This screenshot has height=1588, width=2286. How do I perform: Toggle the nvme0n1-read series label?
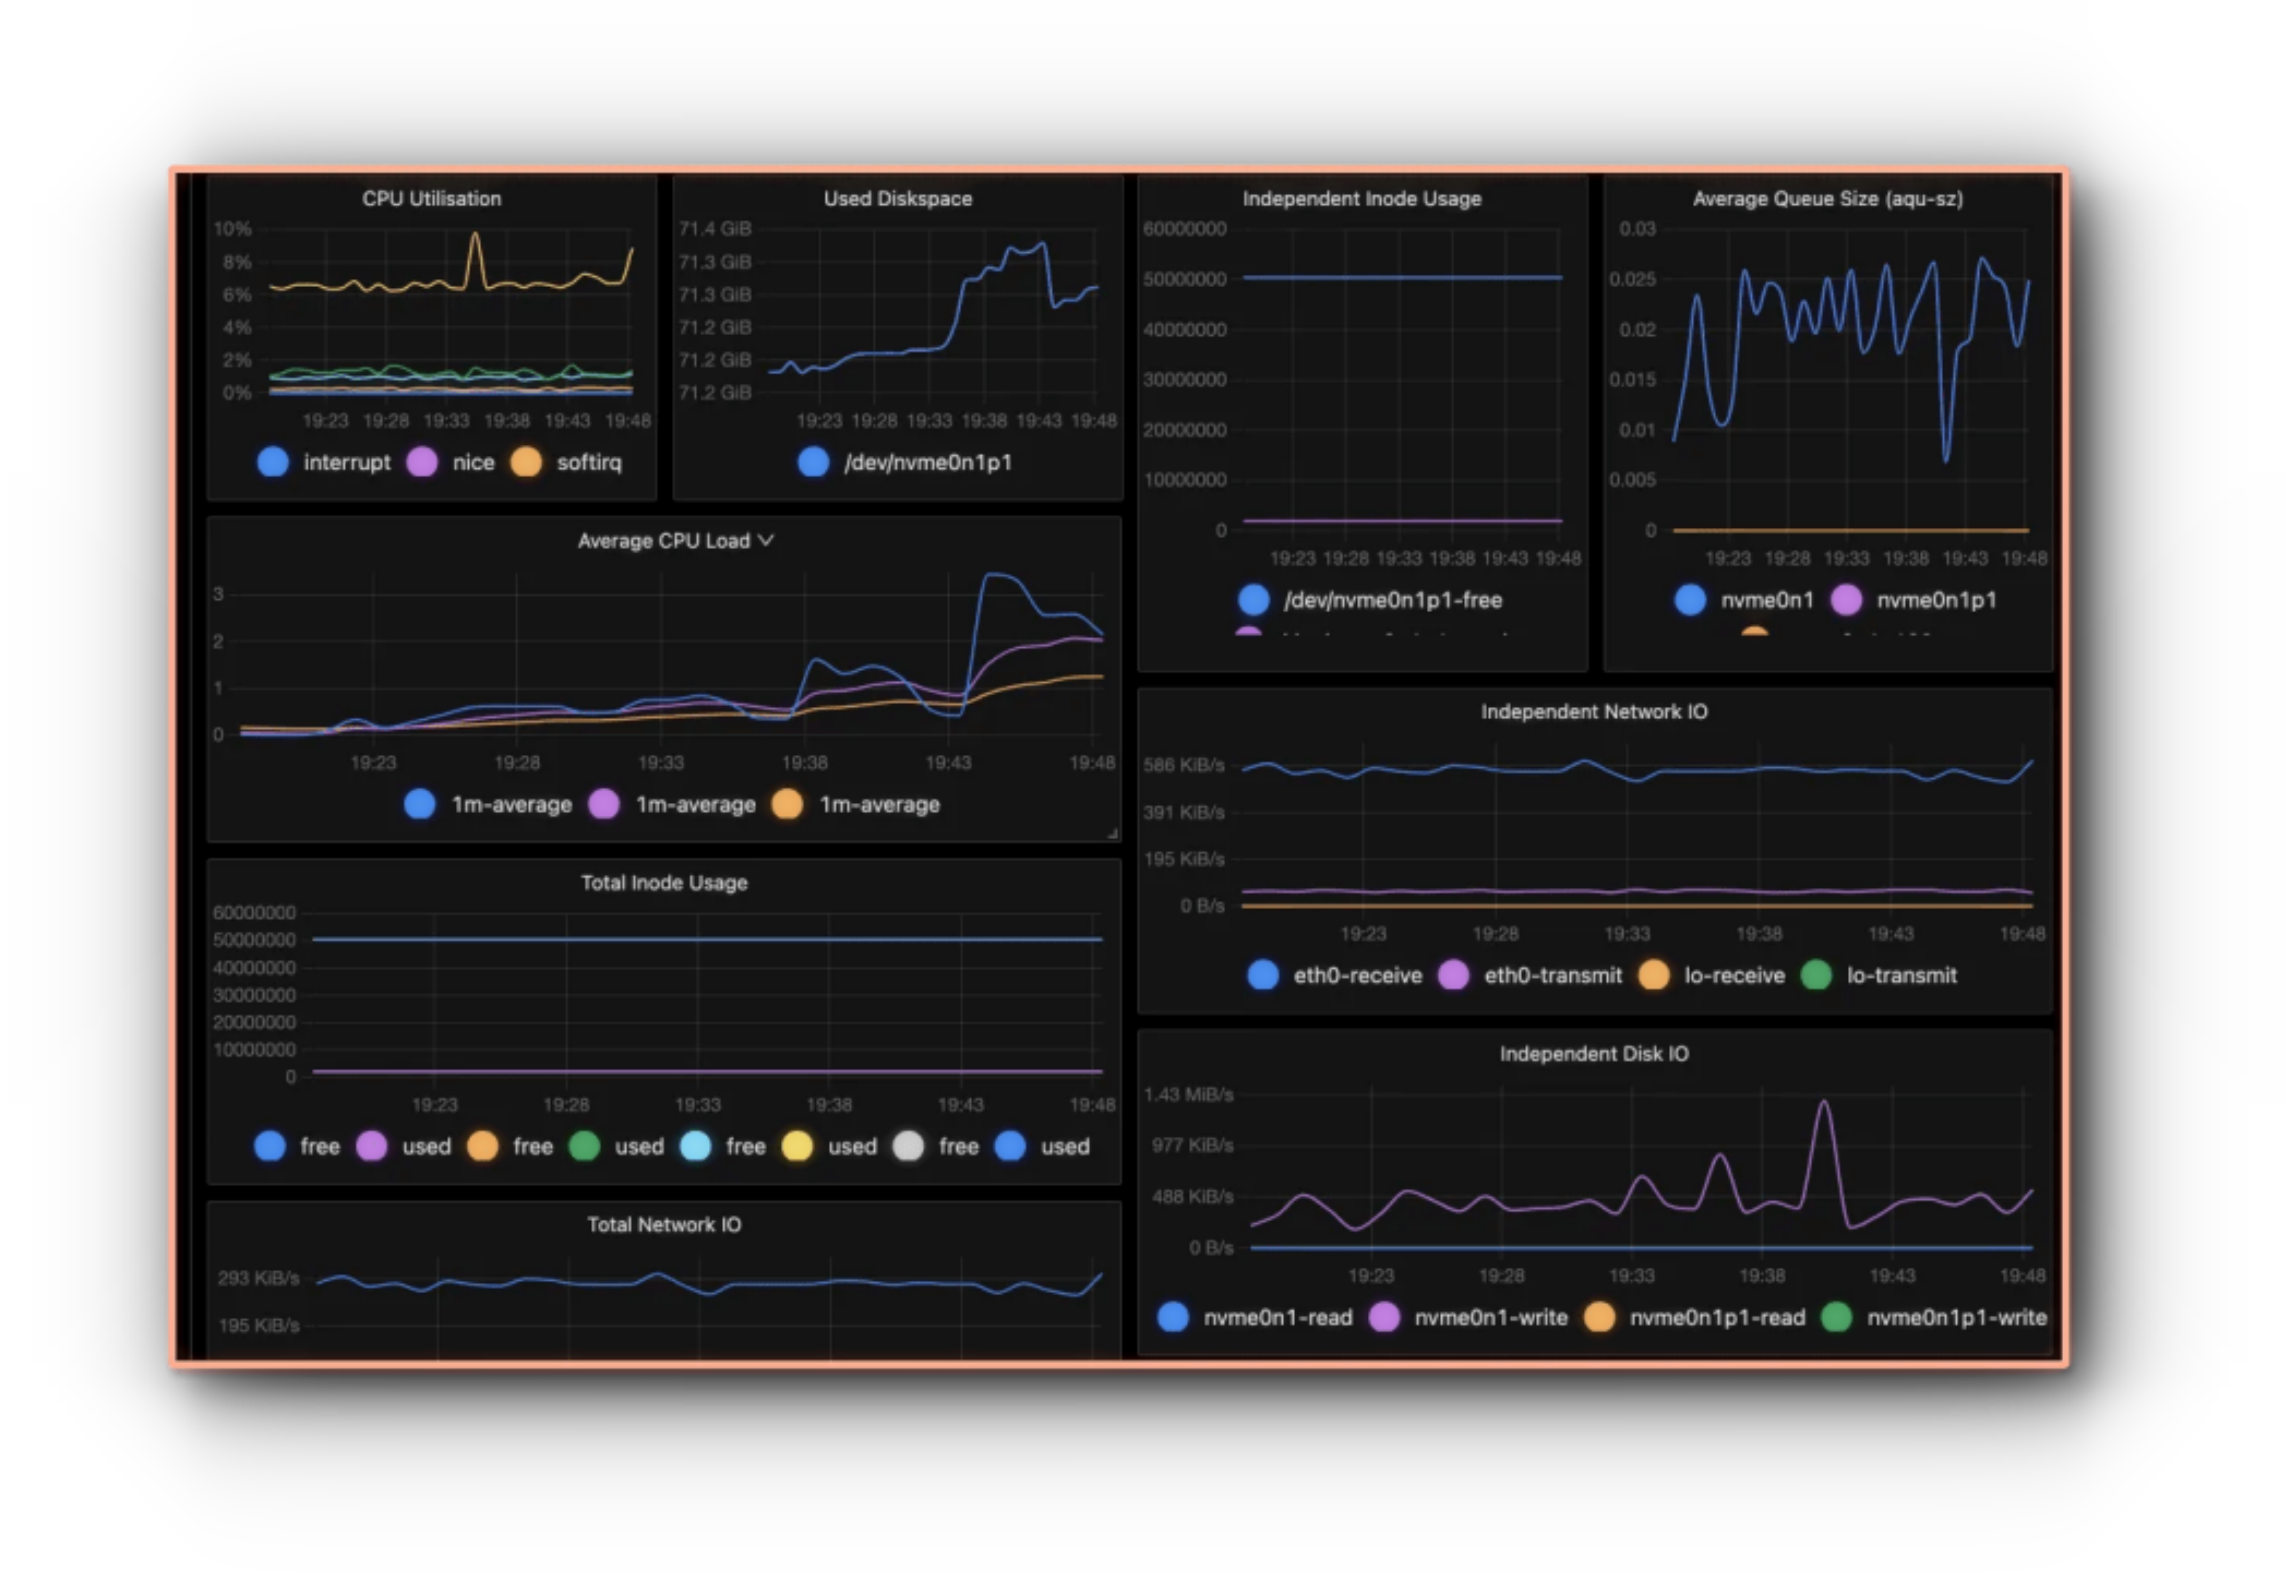point(1277,1317)
